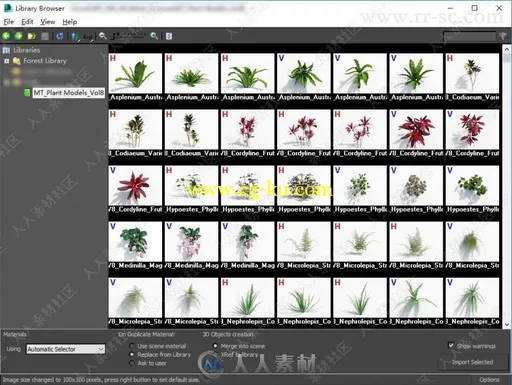Click the Options button

(489, 380)
